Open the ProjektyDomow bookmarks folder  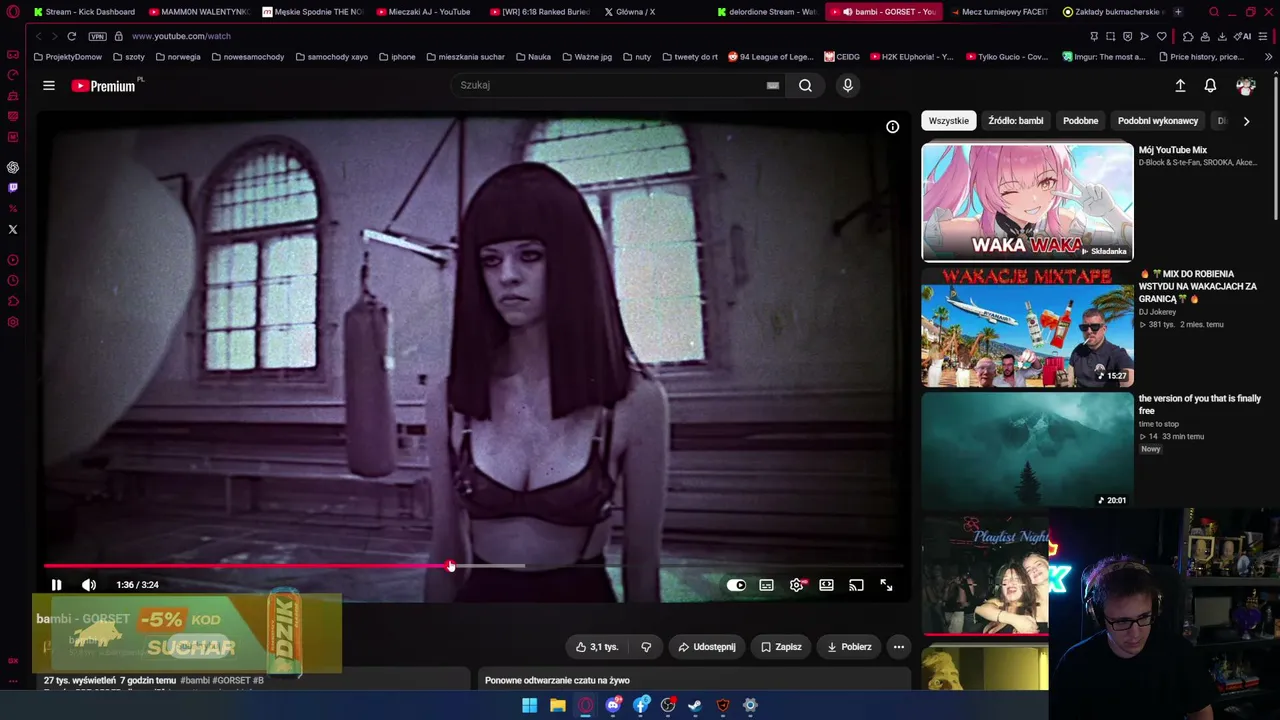[x=68, y=57]
